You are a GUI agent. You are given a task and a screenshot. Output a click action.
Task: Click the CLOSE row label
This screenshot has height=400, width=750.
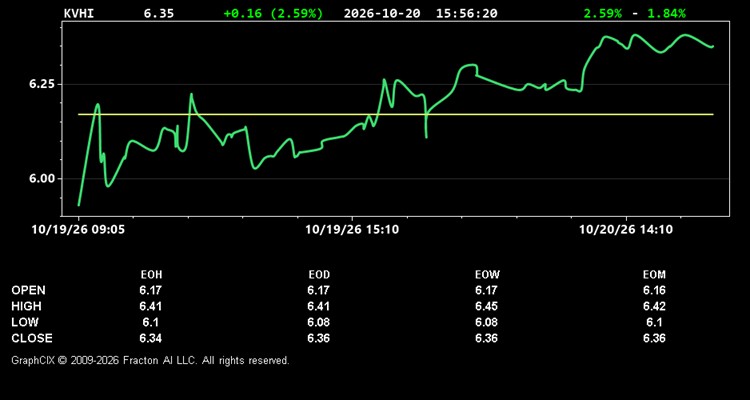tap(32, 338)
